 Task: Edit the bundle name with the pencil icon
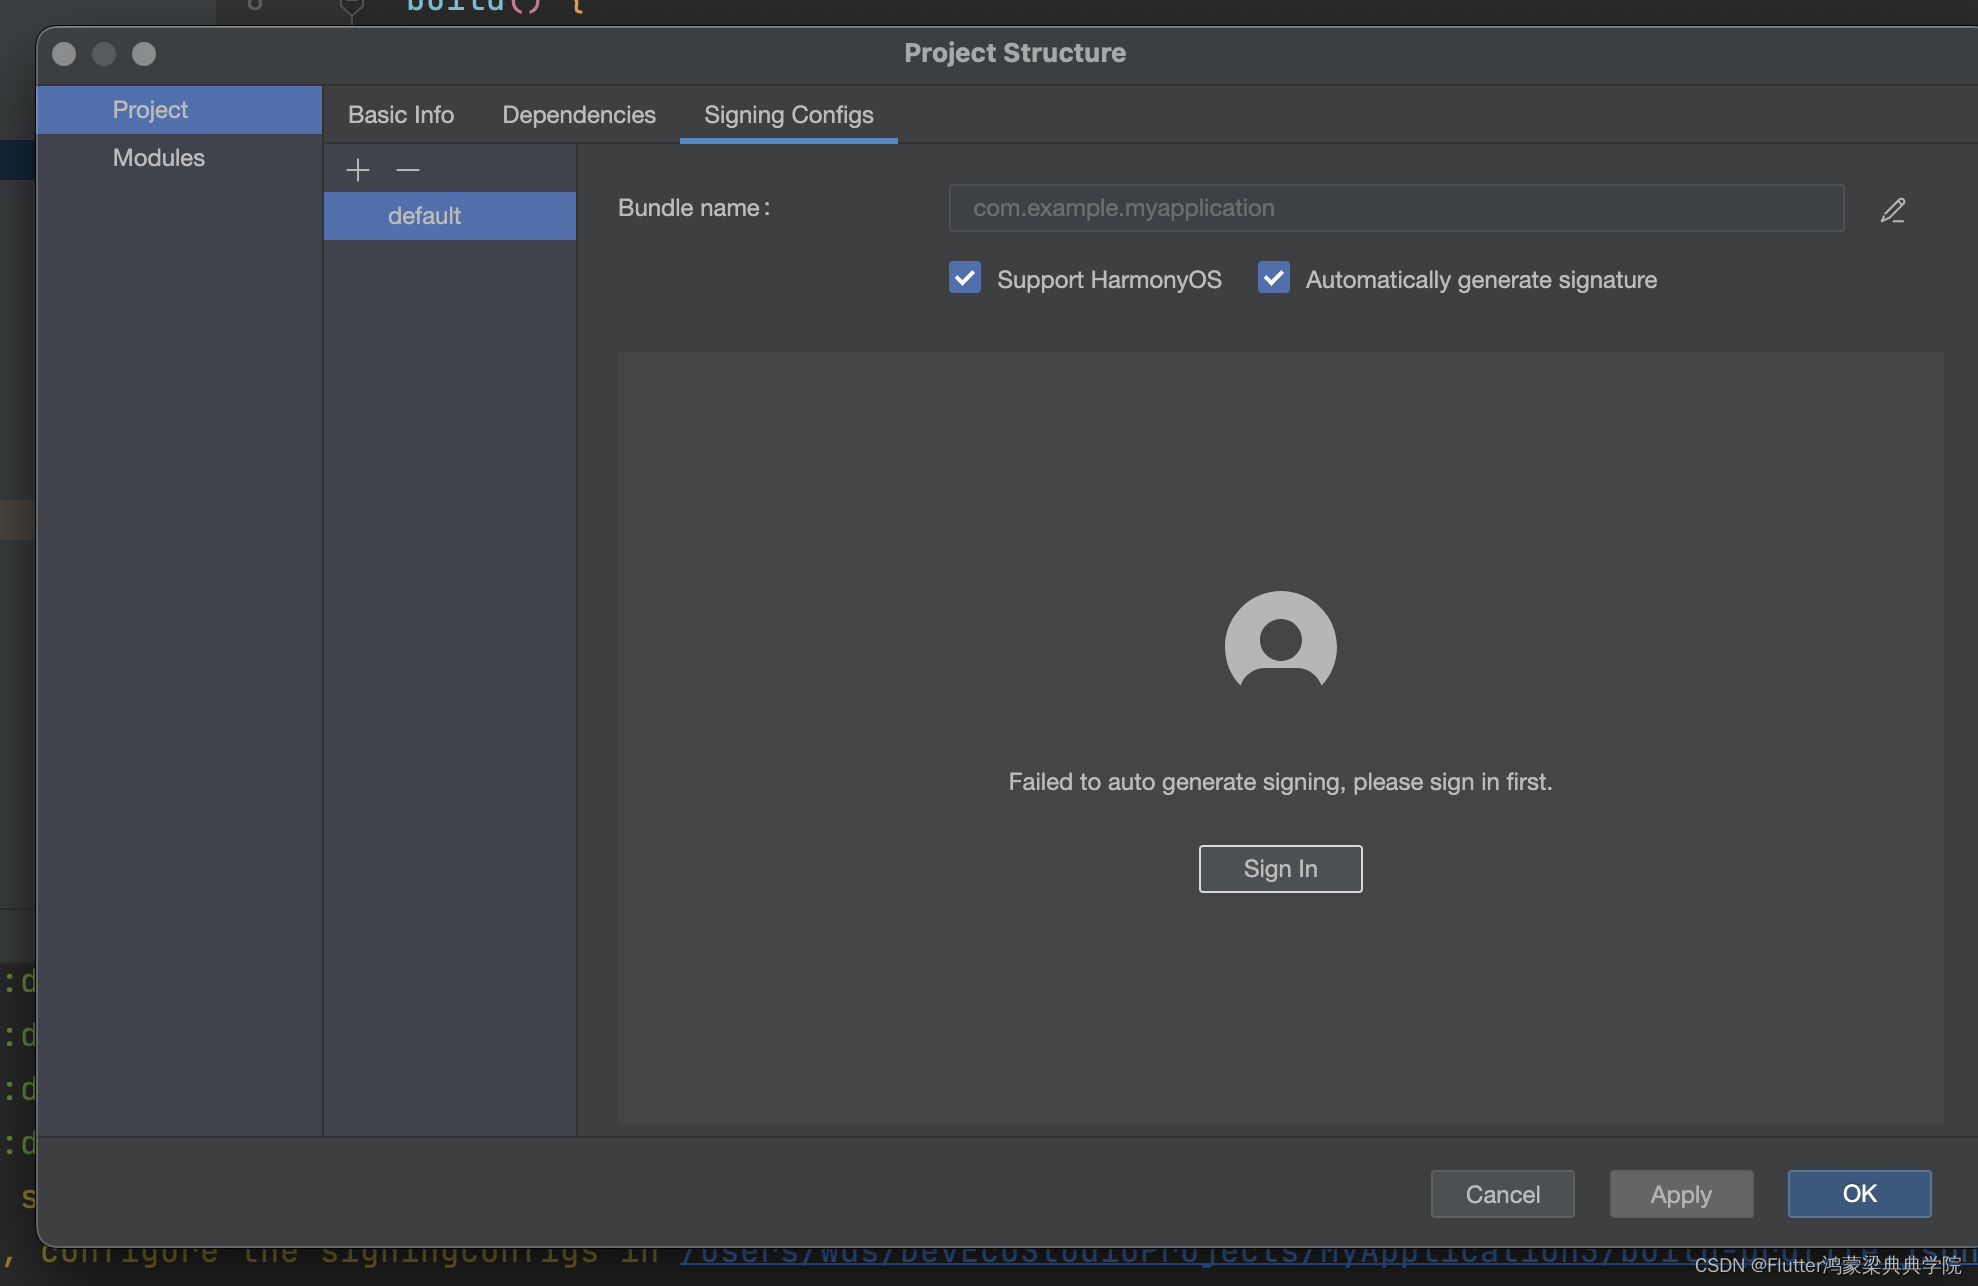pyautogui.click(x=1892, y=210)
